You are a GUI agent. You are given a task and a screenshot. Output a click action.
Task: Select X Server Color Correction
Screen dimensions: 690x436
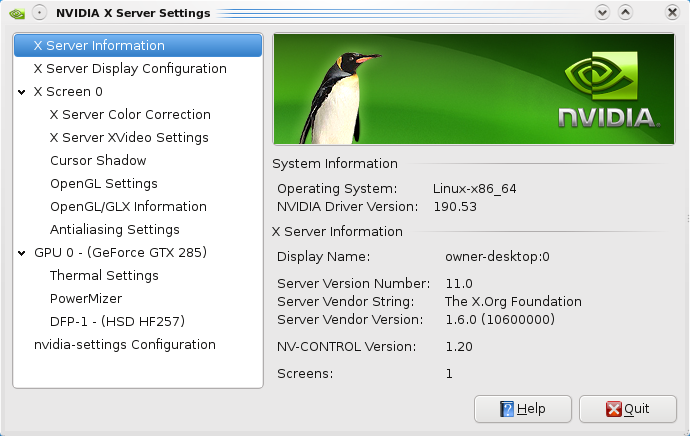click(130, 115)
